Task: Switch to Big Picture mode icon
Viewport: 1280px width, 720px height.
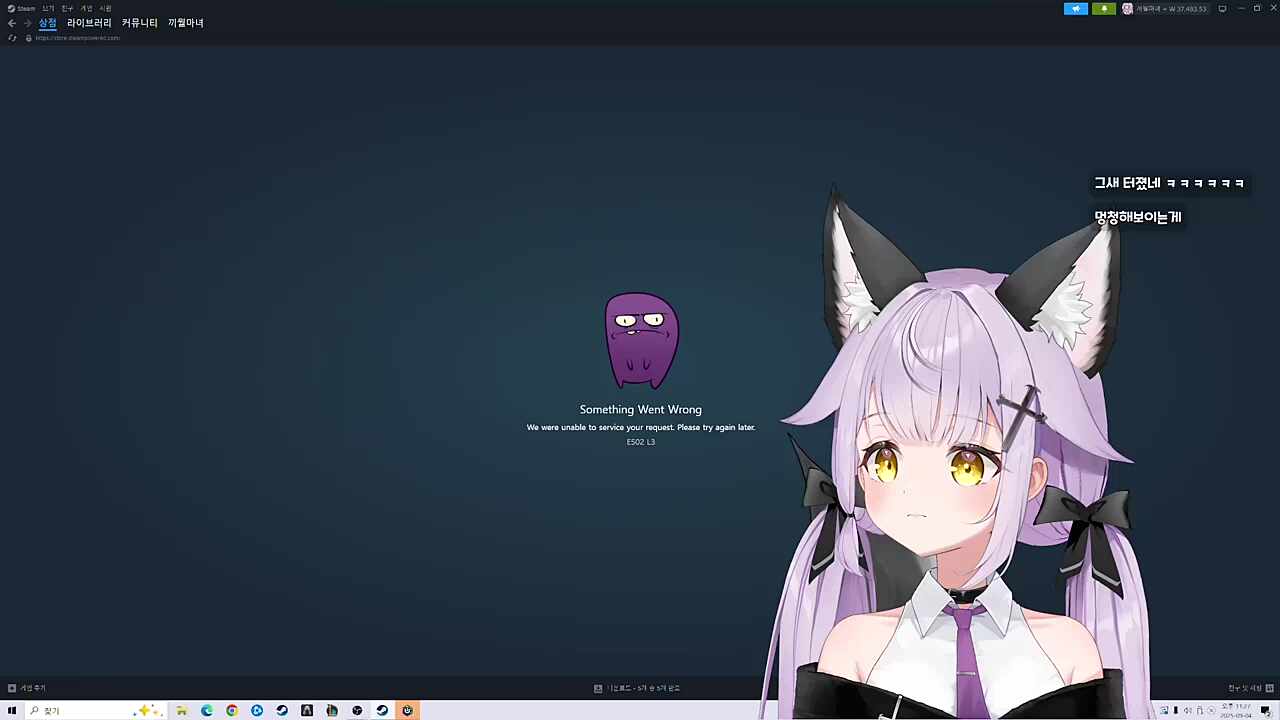Action: (1222, 9)
